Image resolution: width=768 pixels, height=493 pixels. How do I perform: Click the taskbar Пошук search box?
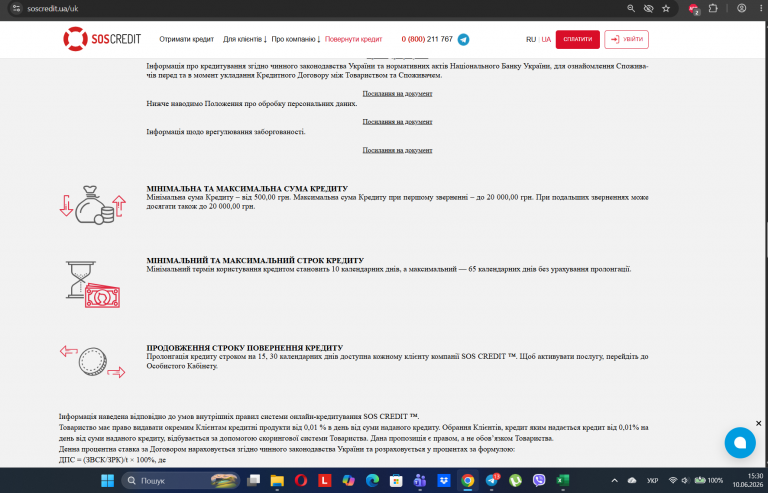coord(180,480)
